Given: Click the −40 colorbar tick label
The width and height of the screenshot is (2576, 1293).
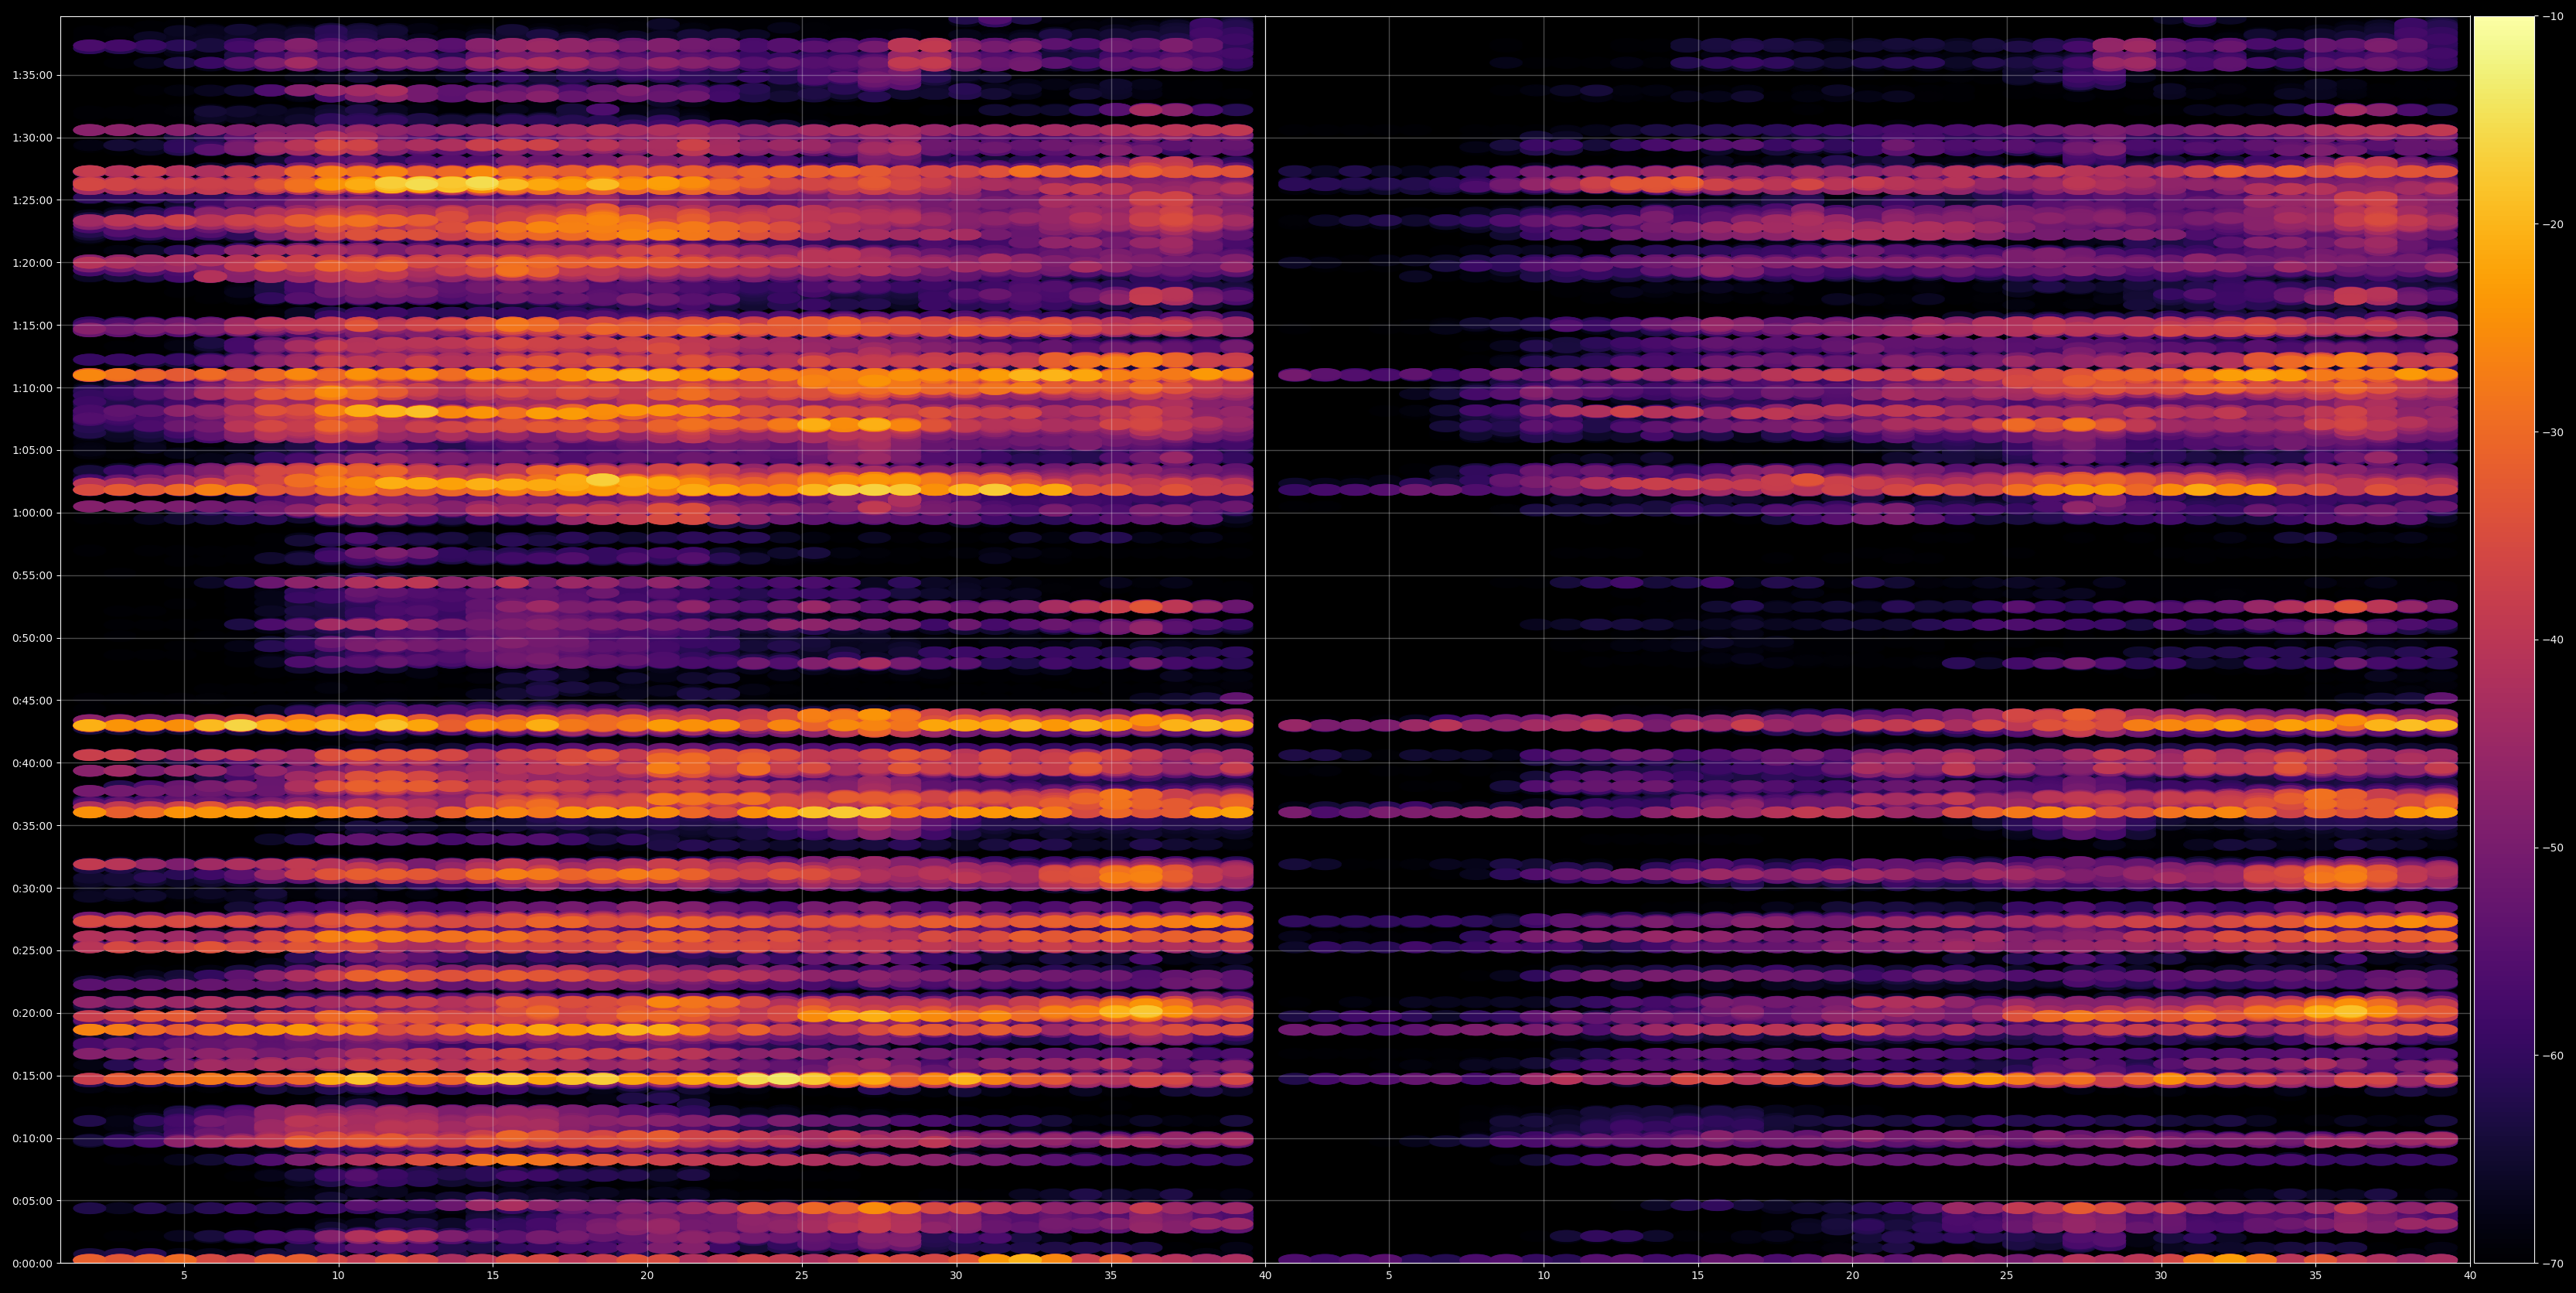Looking at the screenshot, I should (x=2553, y=640).
